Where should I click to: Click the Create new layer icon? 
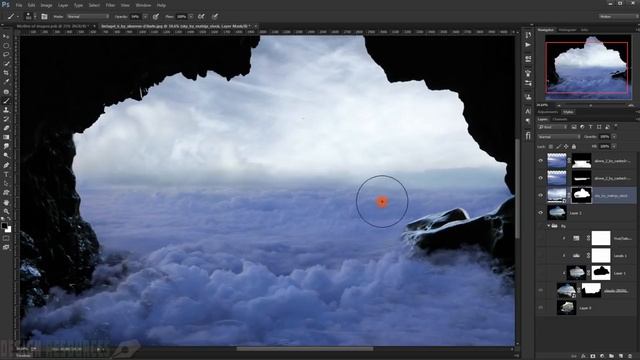click(x=621, y=356)
